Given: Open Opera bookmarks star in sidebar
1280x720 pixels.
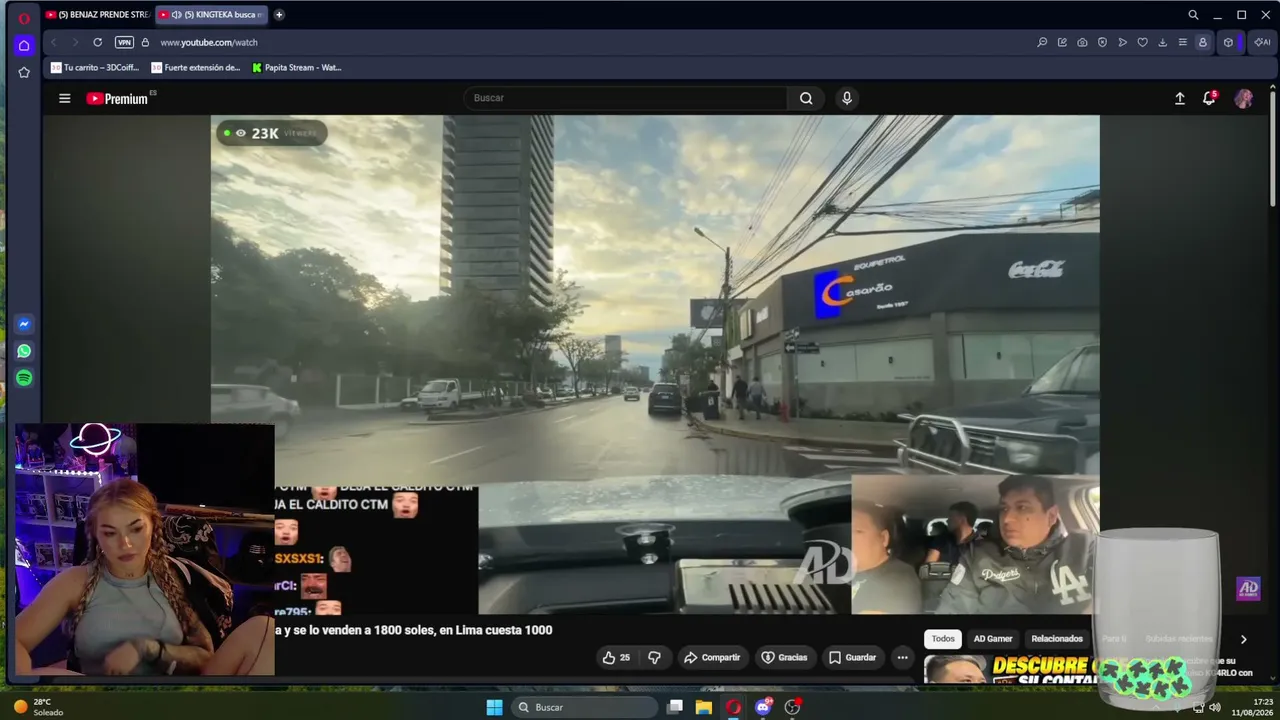Looking at the screenshot, I should click(x=24, y=72).
